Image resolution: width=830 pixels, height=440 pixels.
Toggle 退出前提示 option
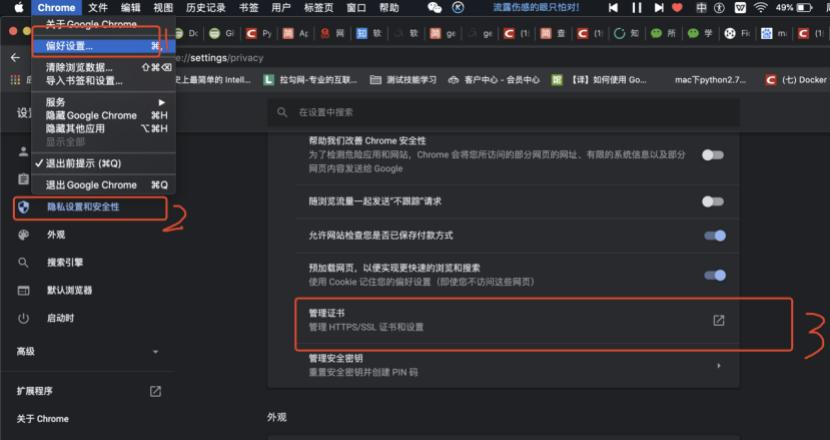click(x=104, y=163)
